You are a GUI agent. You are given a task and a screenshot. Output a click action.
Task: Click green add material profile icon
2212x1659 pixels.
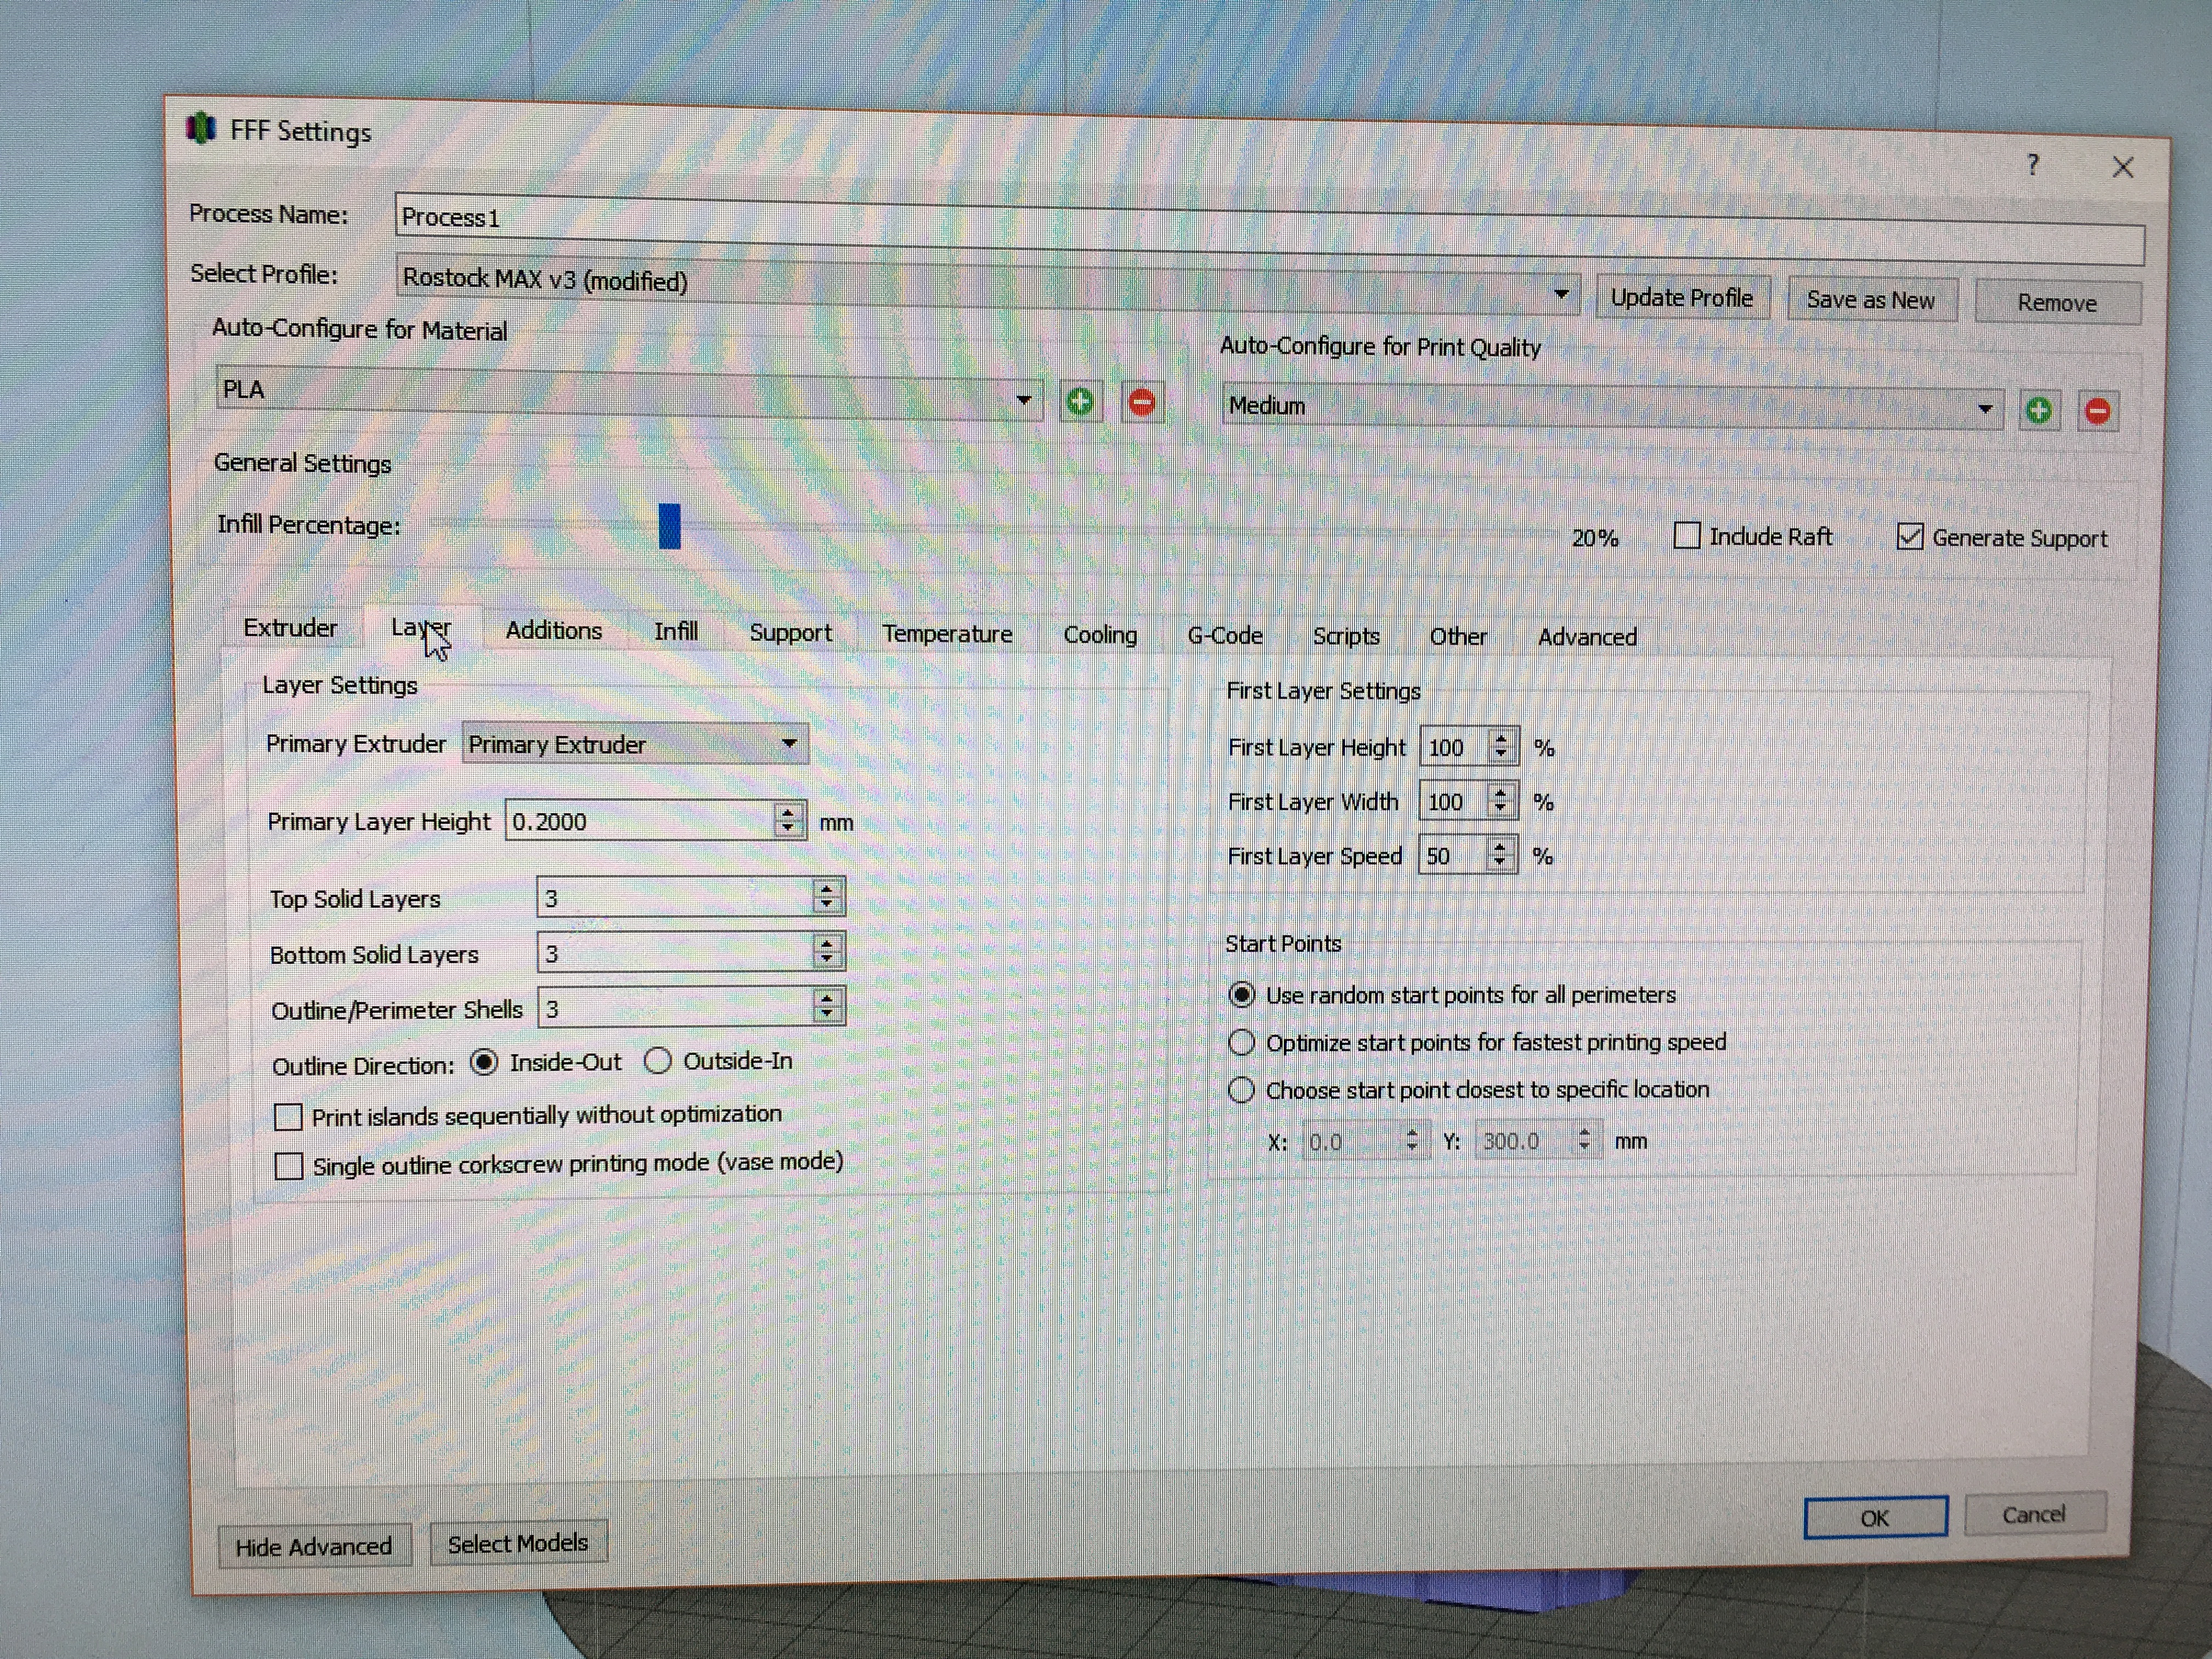point(1079,402)
